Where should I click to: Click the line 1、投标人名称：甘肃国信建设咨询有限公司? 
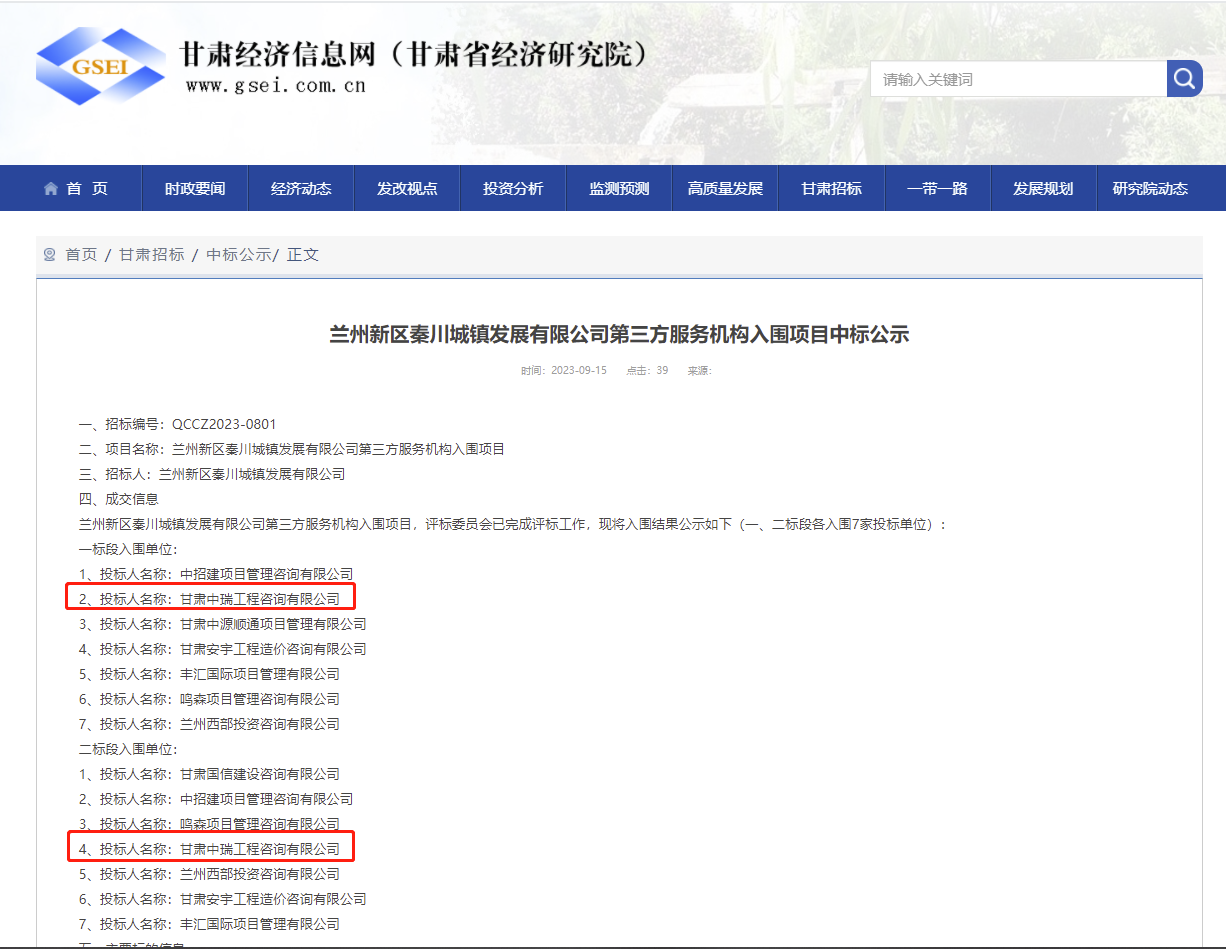pos(210,774)
